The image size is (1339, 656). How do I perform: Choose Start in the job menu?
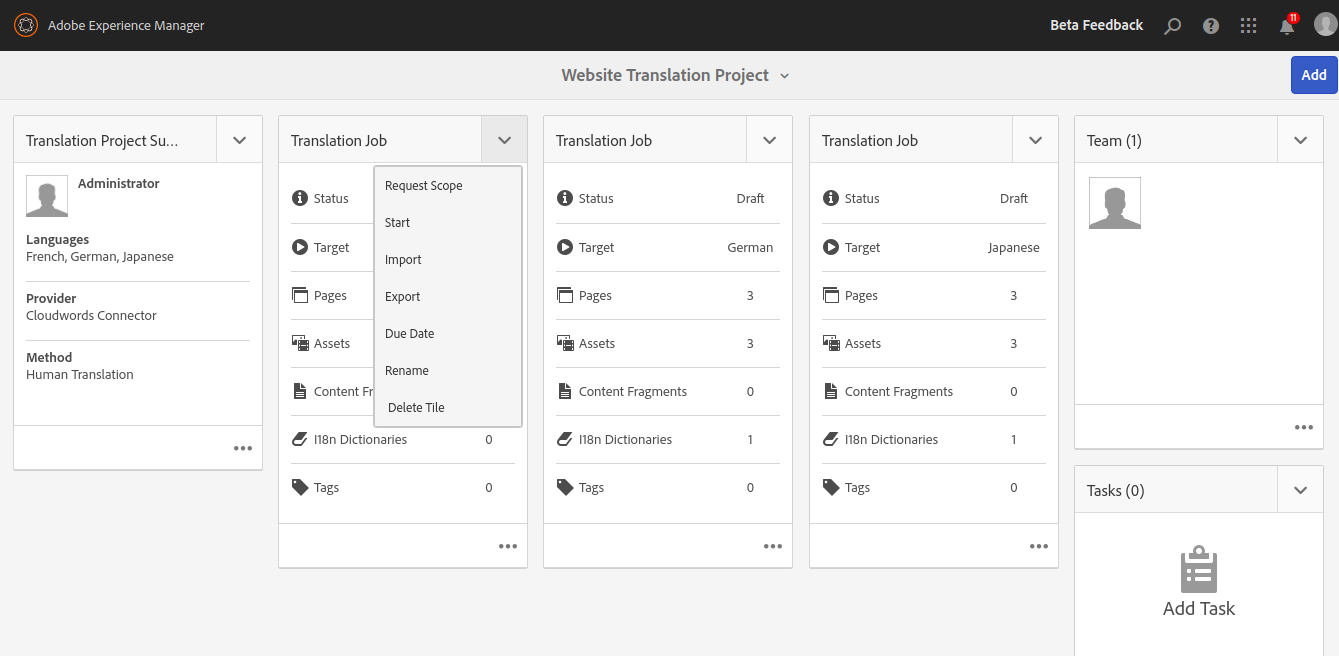pos(398,222)
